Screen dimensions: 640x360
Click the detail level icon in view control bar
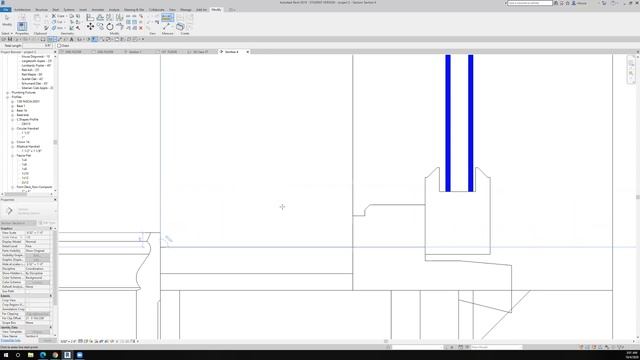click(x=80, y=341)
